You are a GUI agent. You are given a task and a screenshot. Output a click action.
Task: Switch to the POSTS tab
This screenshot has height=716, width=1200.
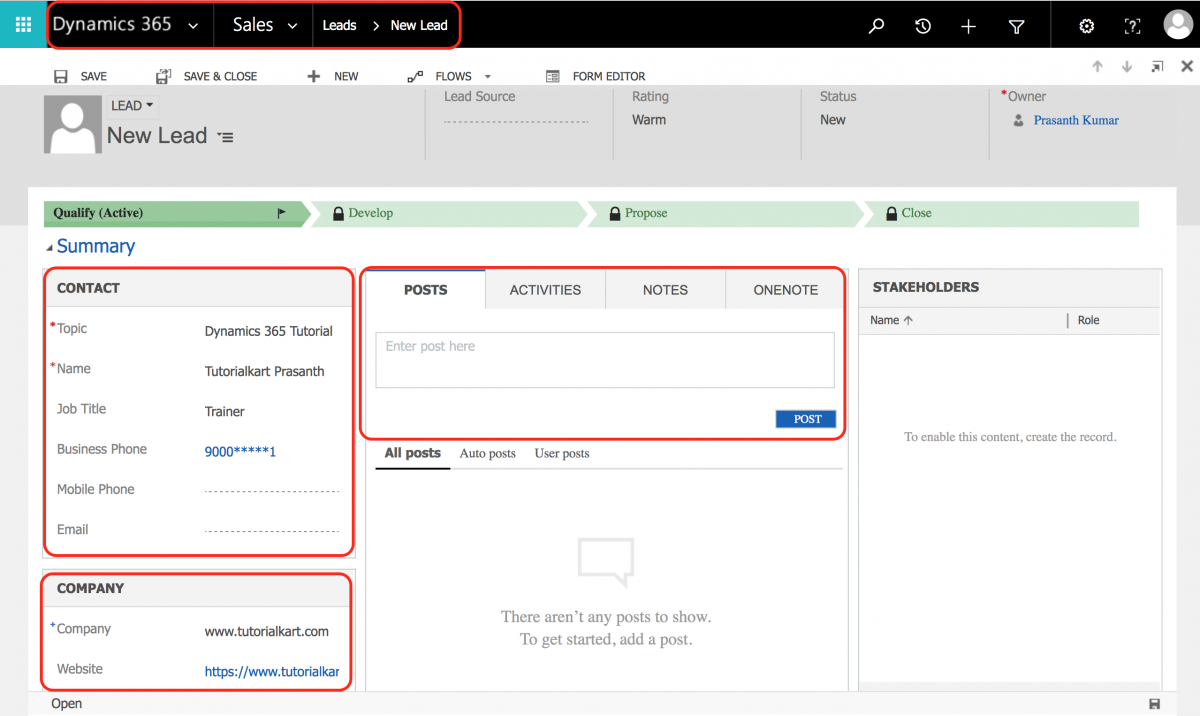[x=426, y=290]
